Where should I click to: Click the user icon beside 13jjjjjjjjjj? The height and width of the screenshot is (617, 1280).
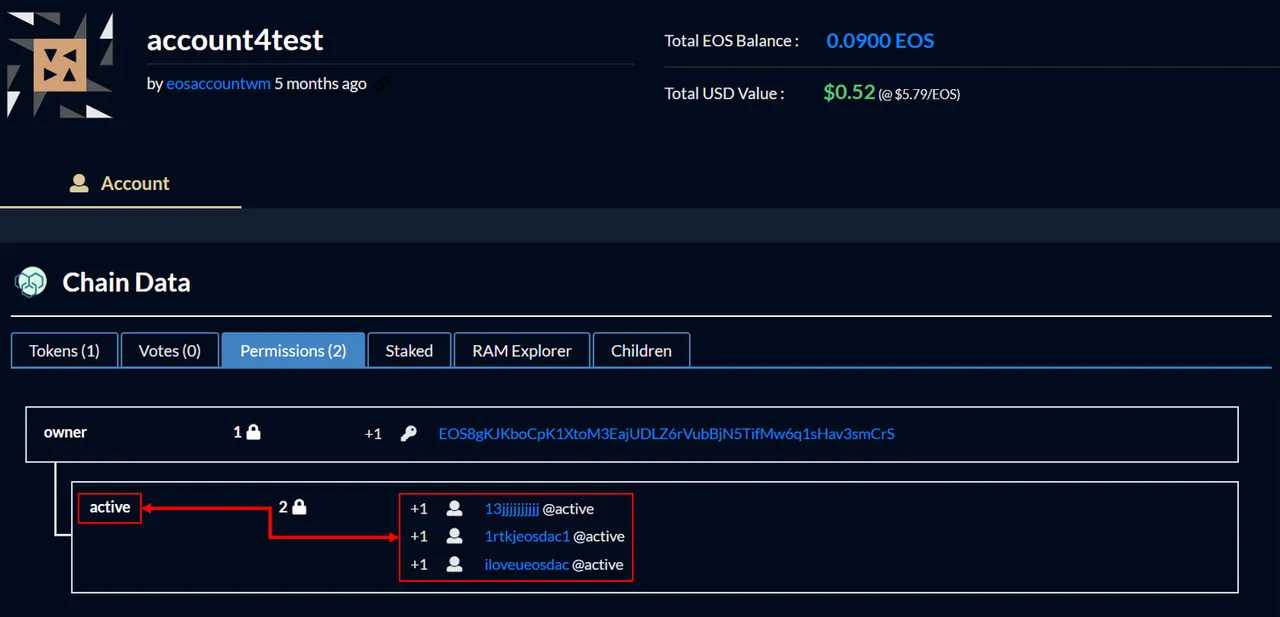coord(454,509)
